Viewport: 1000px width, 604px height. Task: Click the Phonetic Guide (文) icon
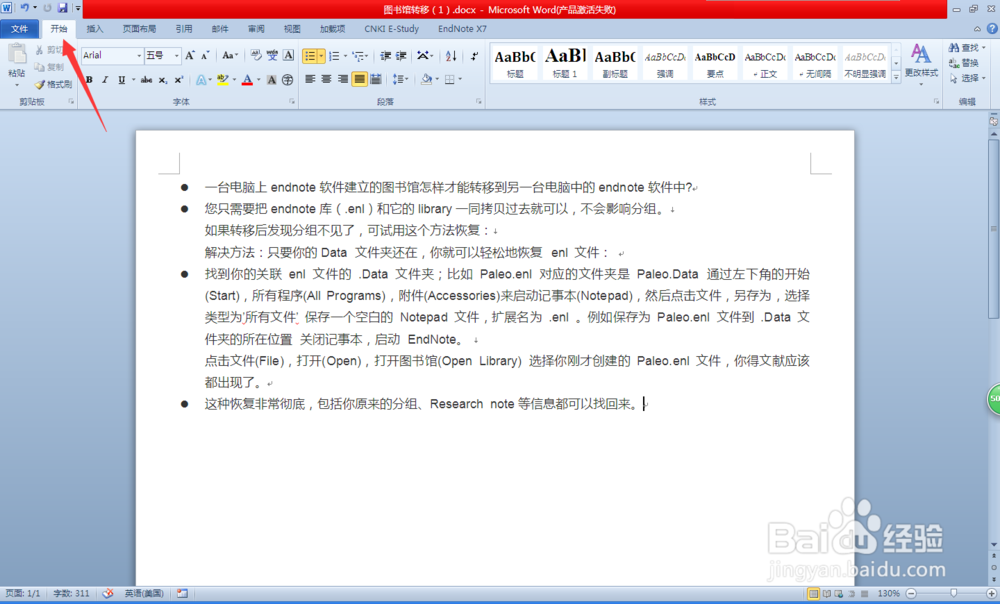272,55
